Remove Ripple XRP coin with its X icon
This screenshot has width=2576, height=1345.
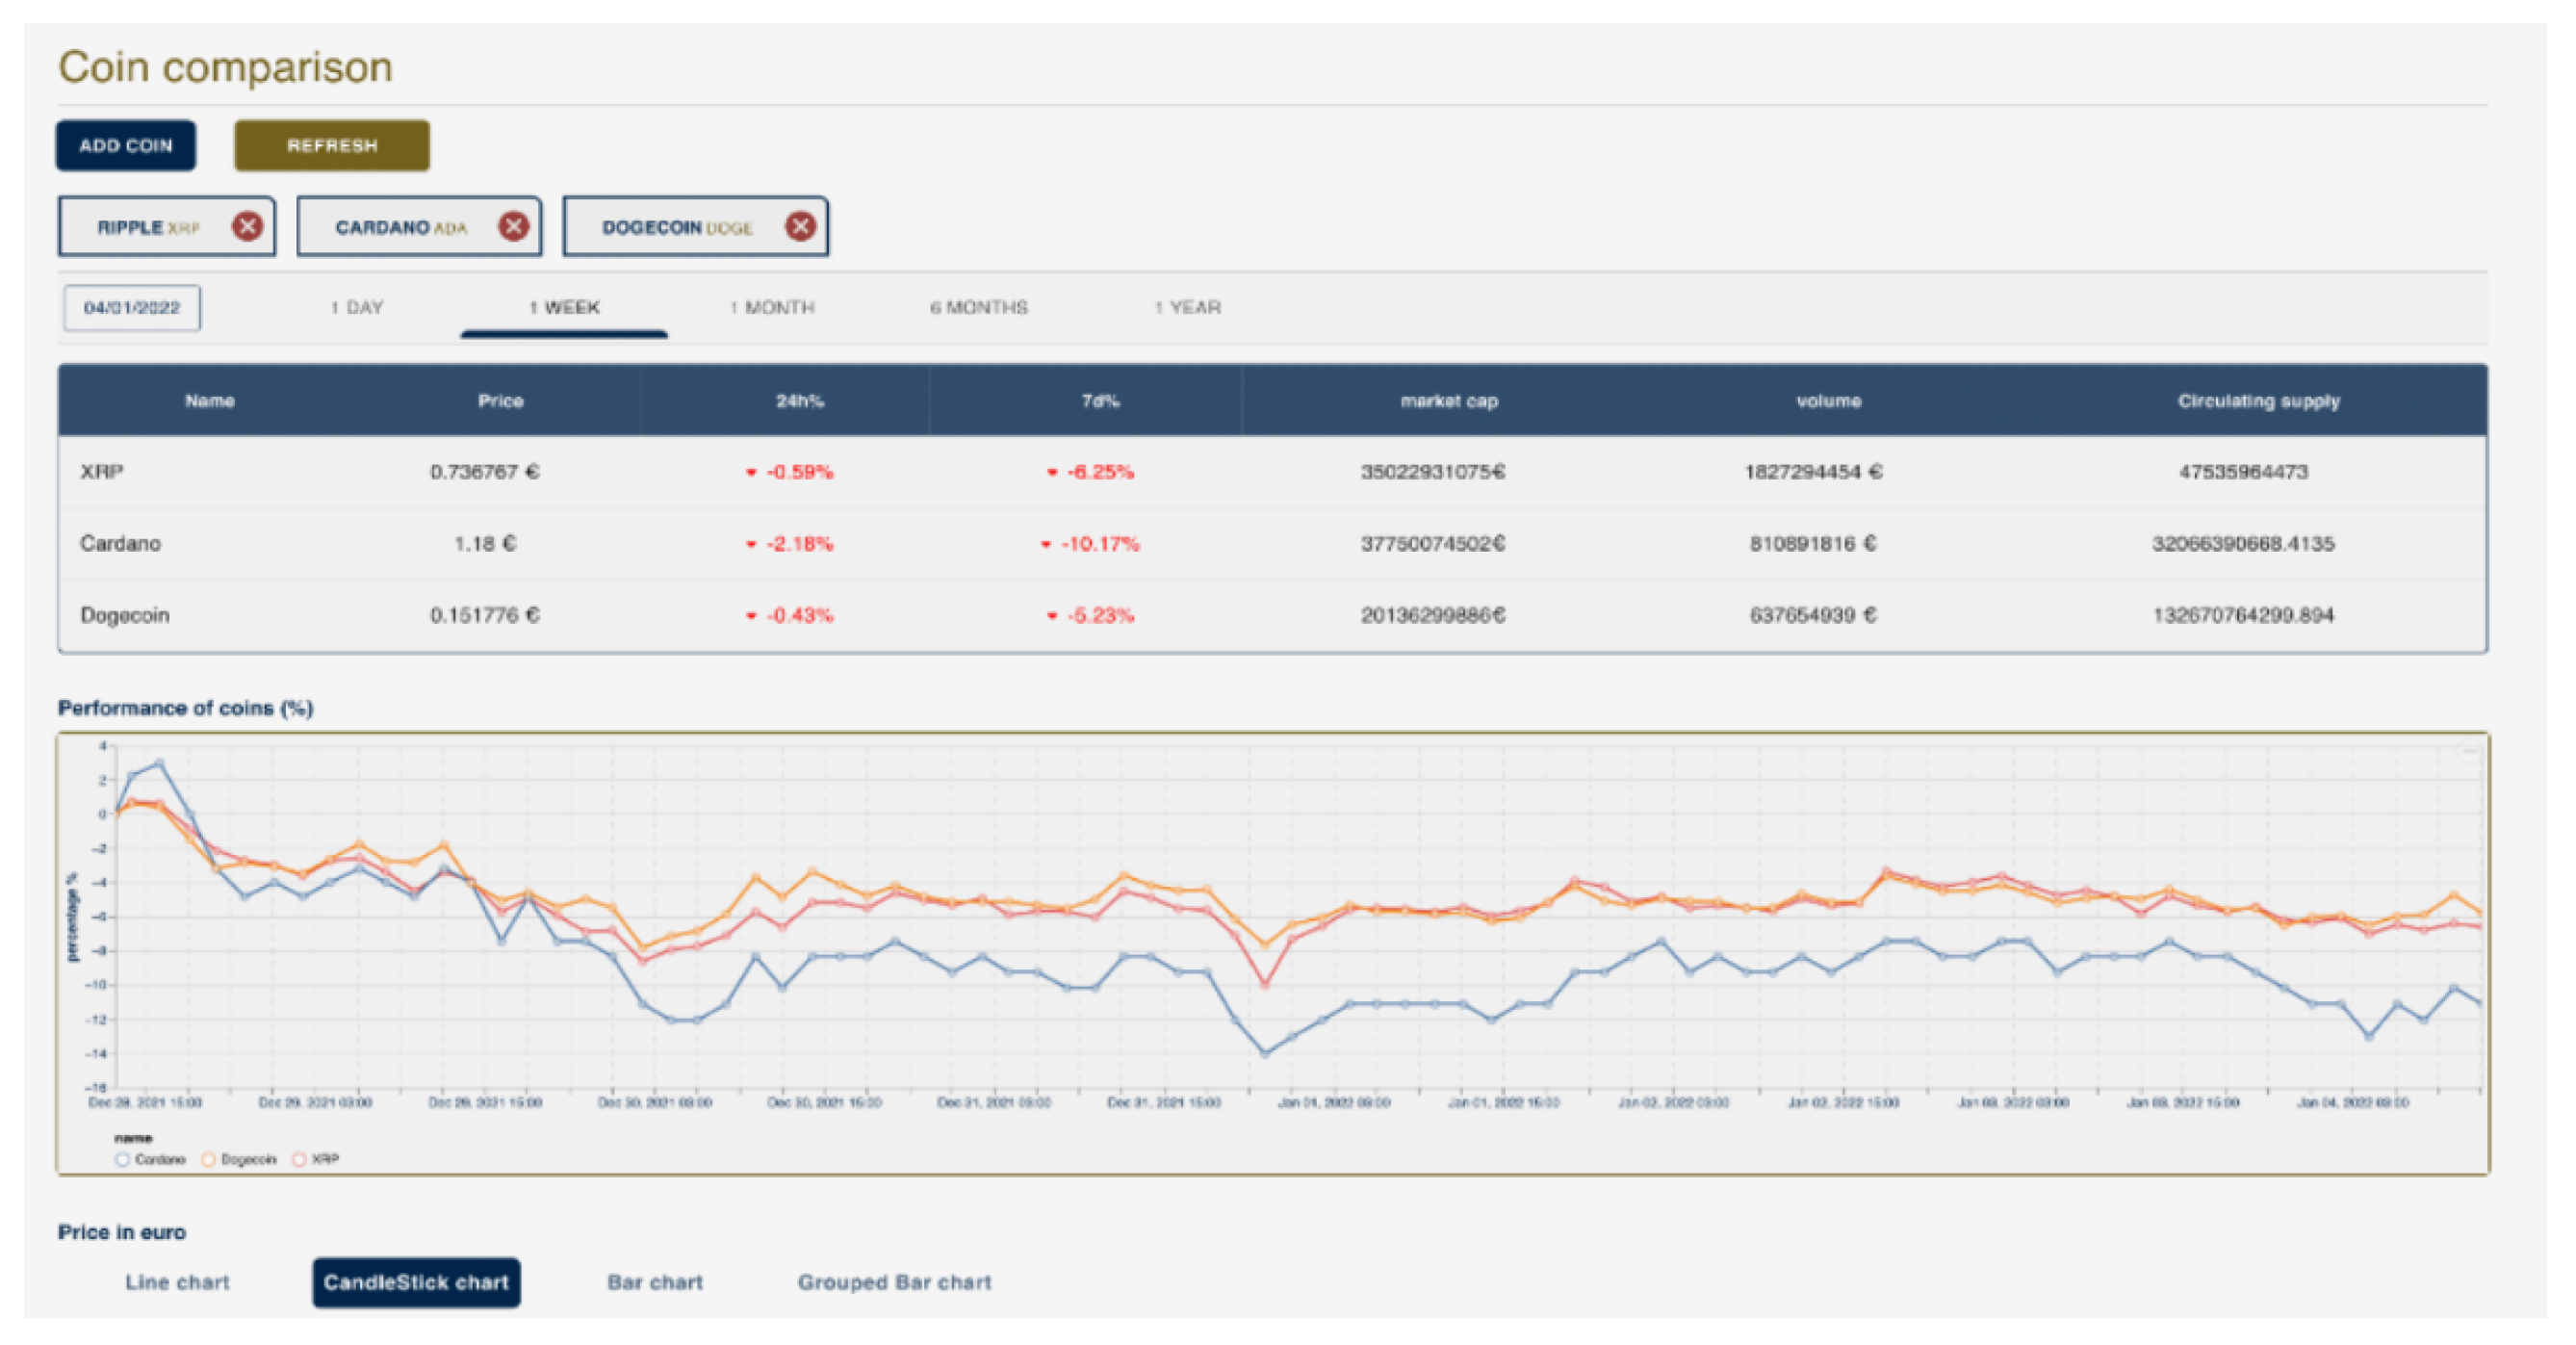click(247, 226)
